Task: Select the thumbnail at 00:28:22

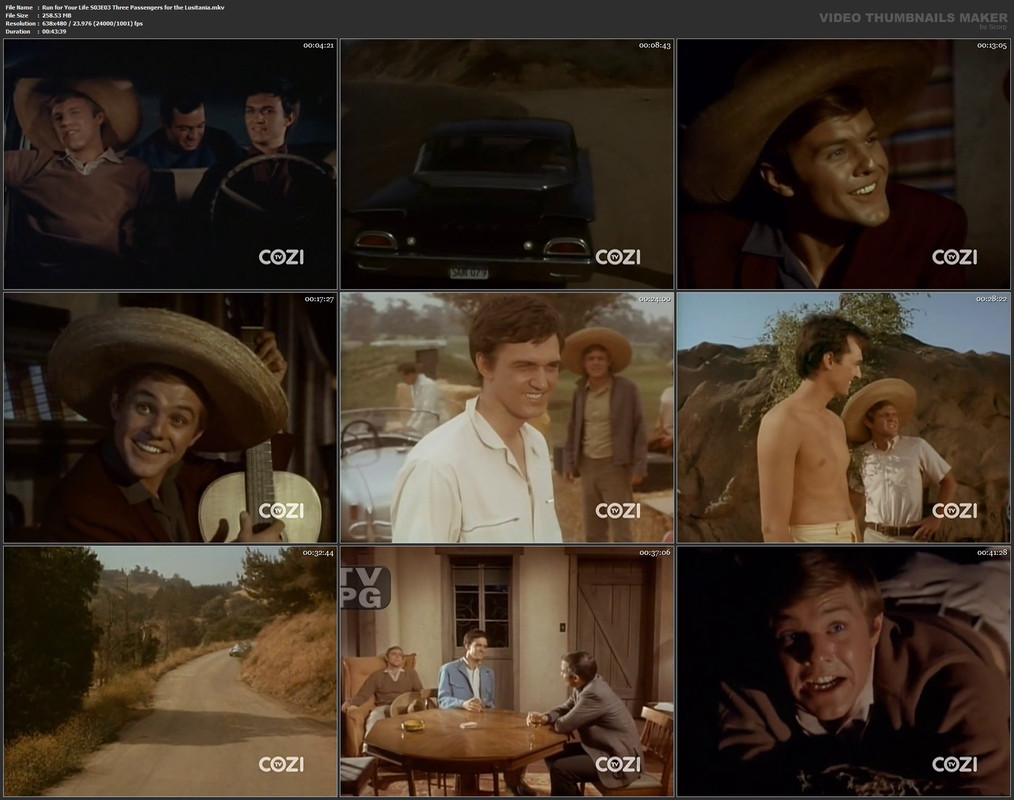Action: point(843,418)
